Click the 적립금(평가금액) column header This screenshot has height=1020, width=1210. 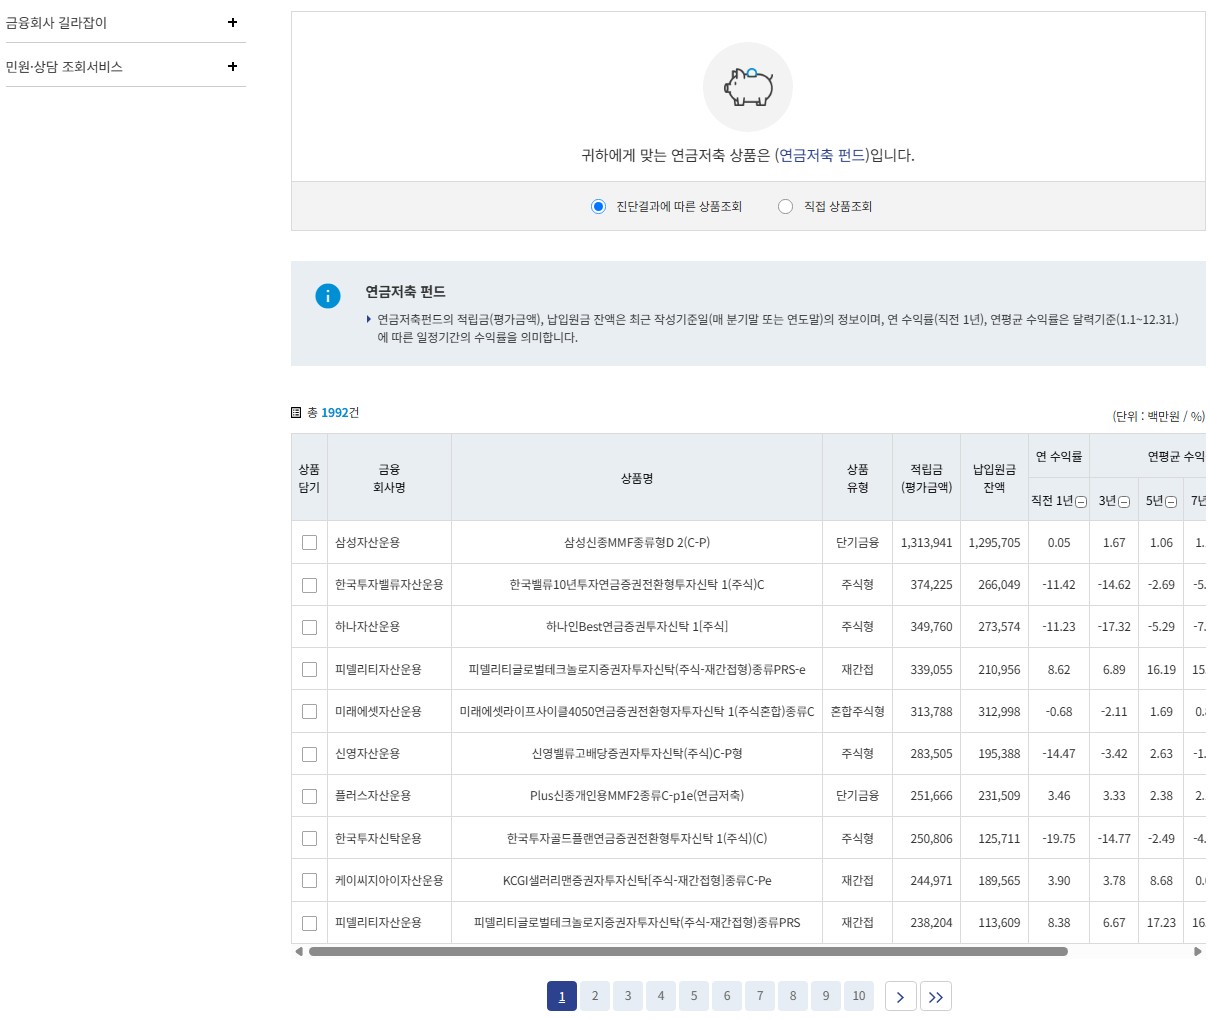927,478
